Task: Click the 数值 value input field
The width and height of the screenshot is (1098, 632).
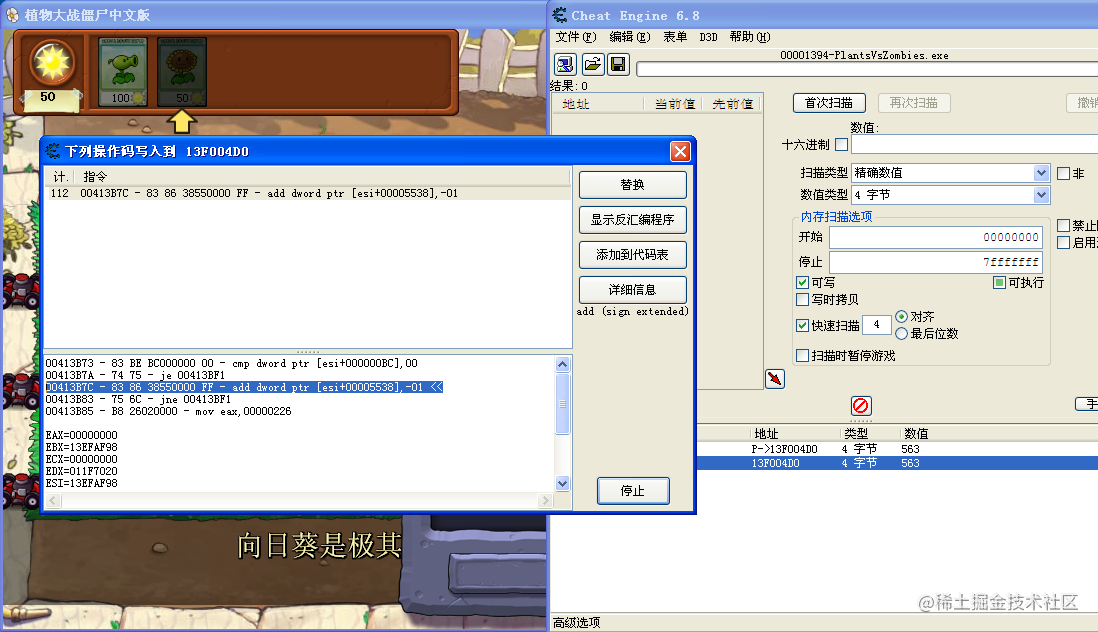Action: [974, 144]
